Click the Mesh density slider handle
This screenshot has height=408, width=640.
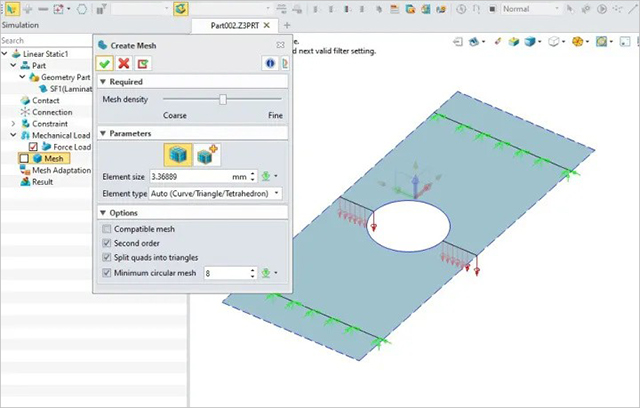tap(223, 99)
